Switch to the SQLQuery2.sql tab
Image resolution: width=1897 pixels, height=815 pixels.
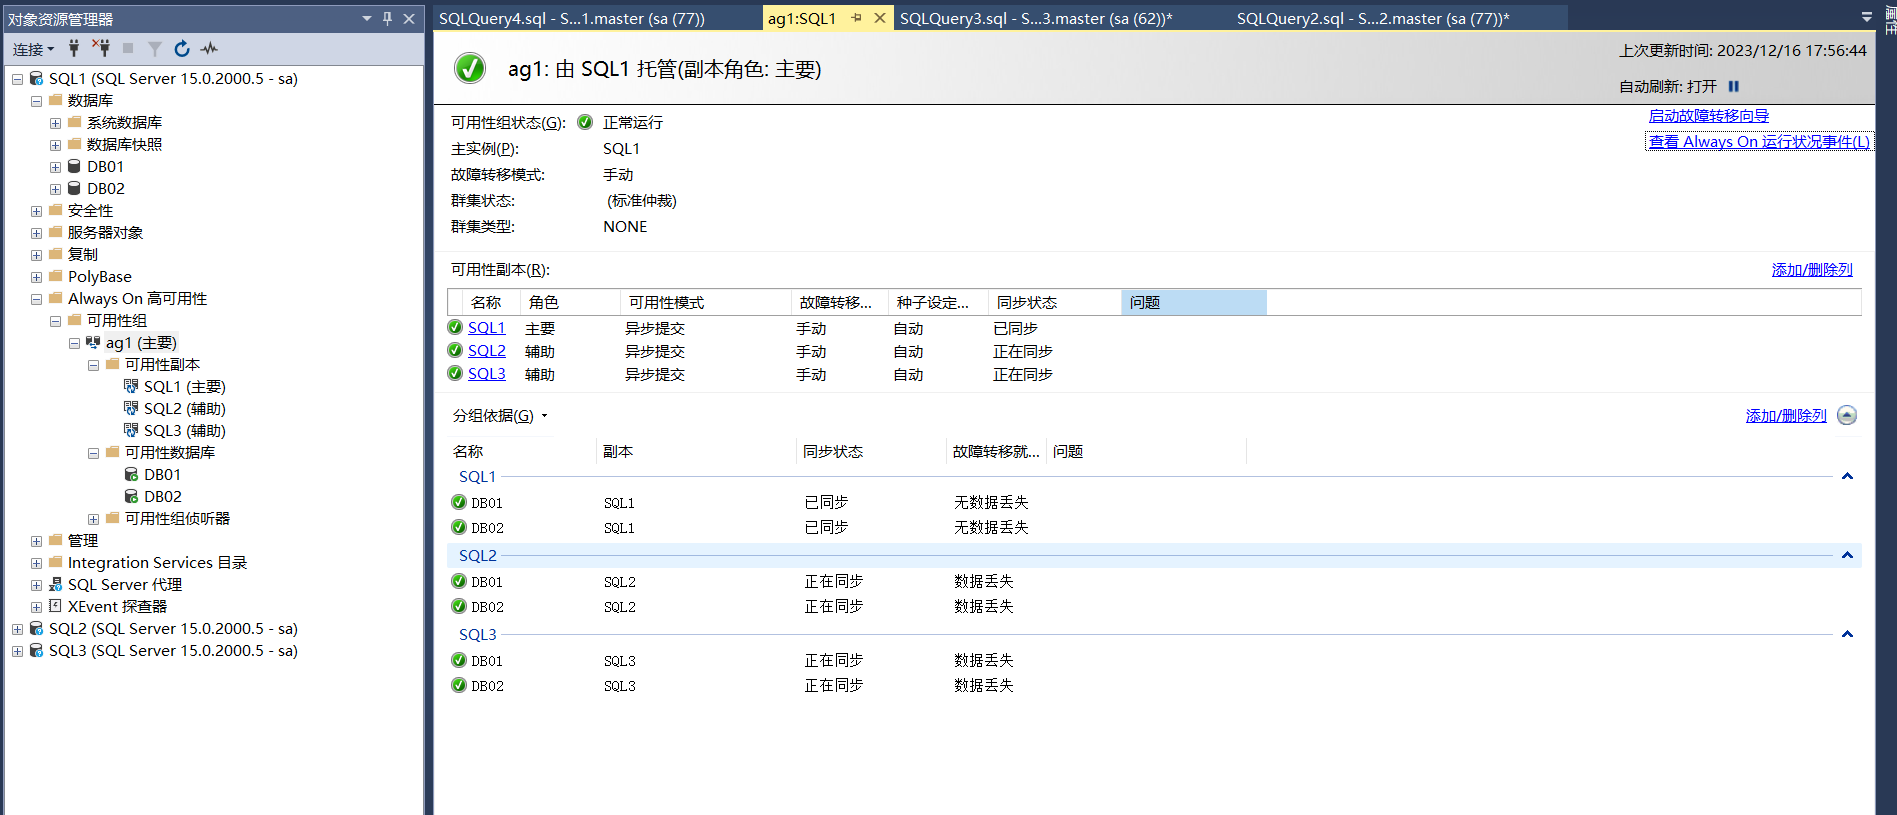pyautogui.click(x=1373, y=18)
